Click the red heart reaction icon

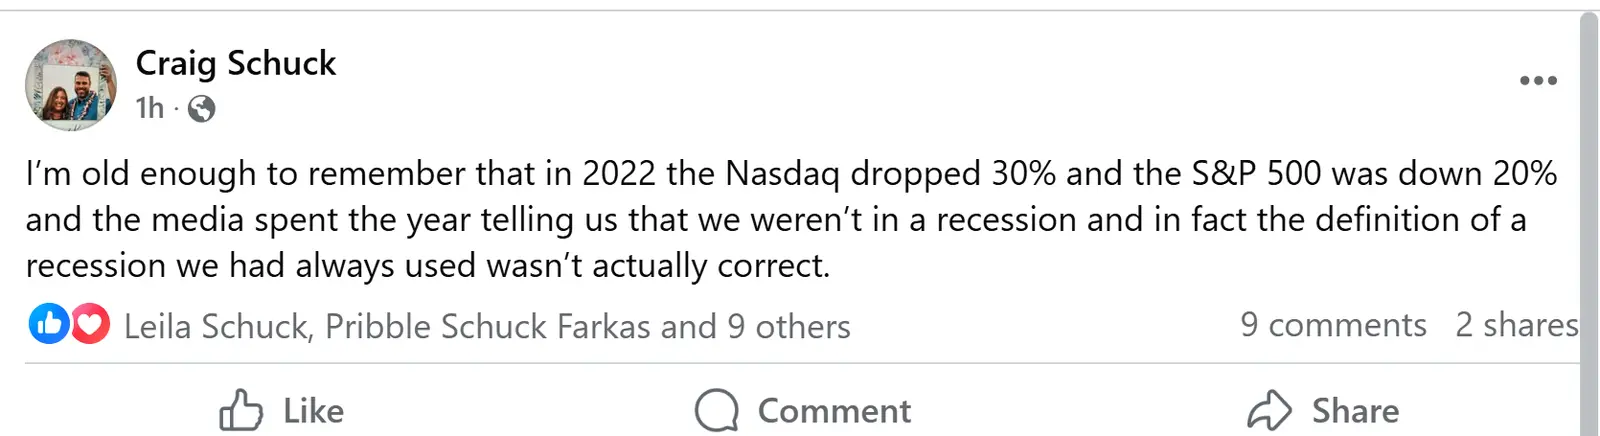pyautogui.click(x=90, y=324)
